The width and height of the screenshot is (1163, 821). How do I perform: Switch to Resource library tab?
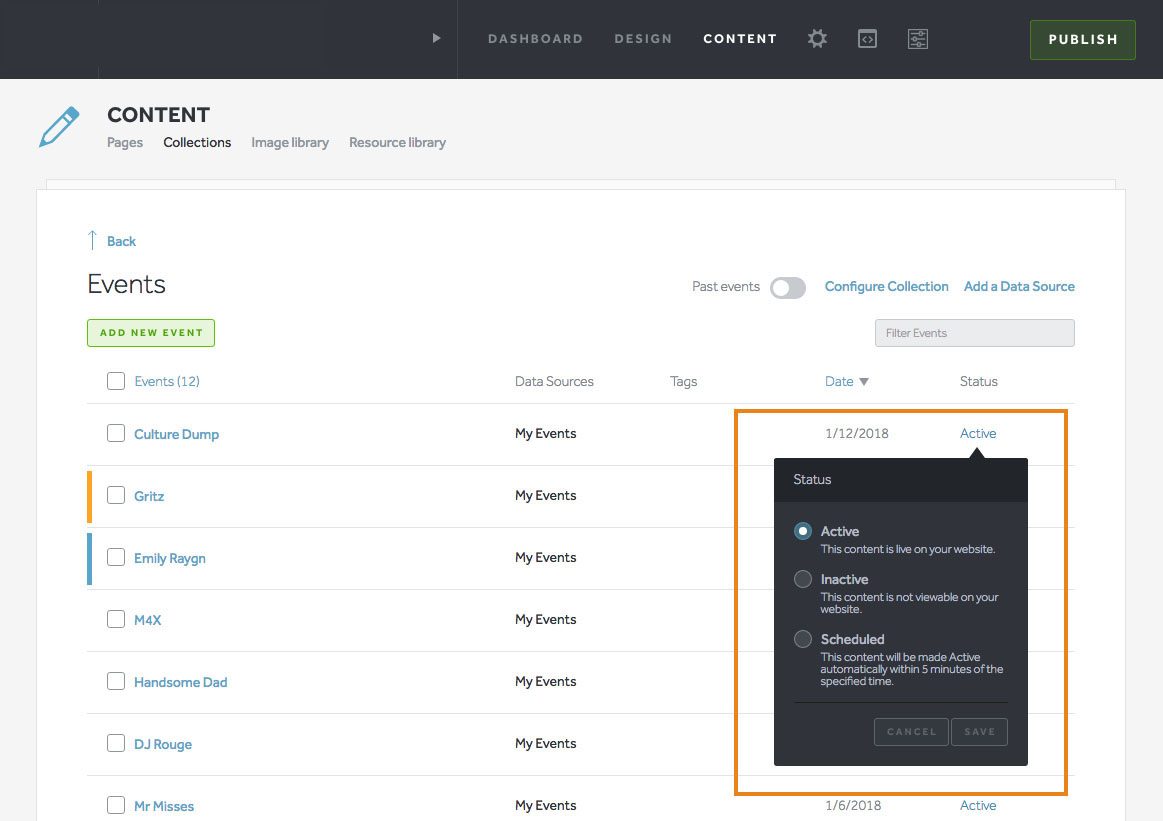pyautogui.click(x=398, y=142)
